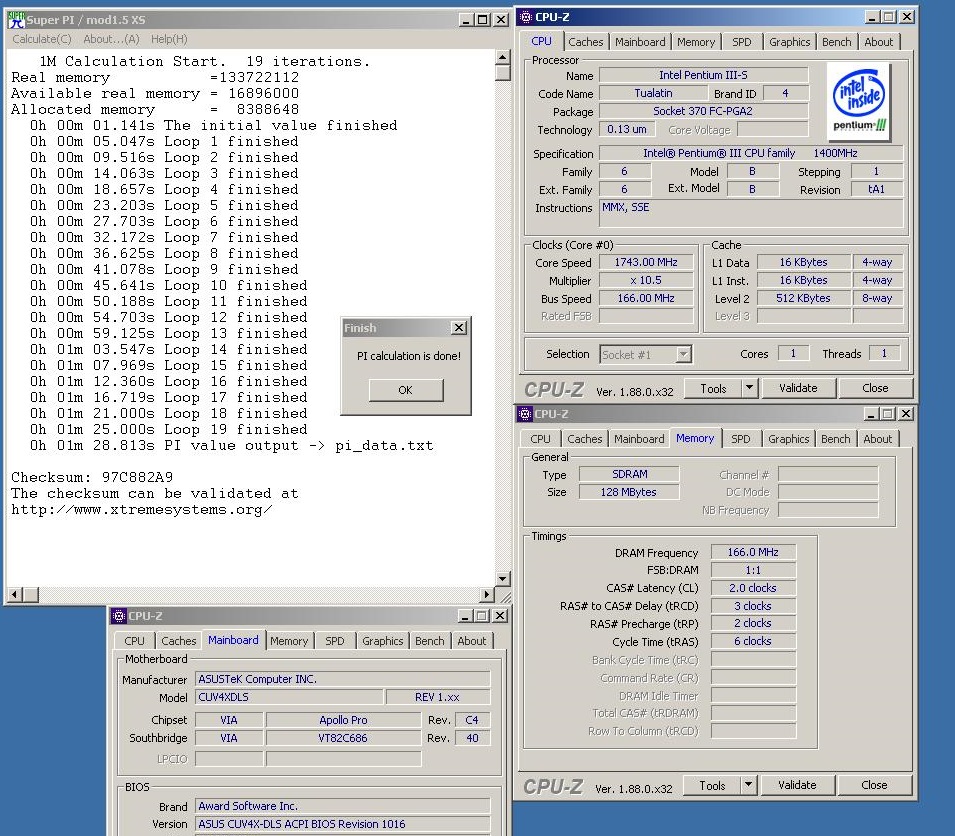
Task: Click top CPU-Z window title icon
Action: (525, 17)
